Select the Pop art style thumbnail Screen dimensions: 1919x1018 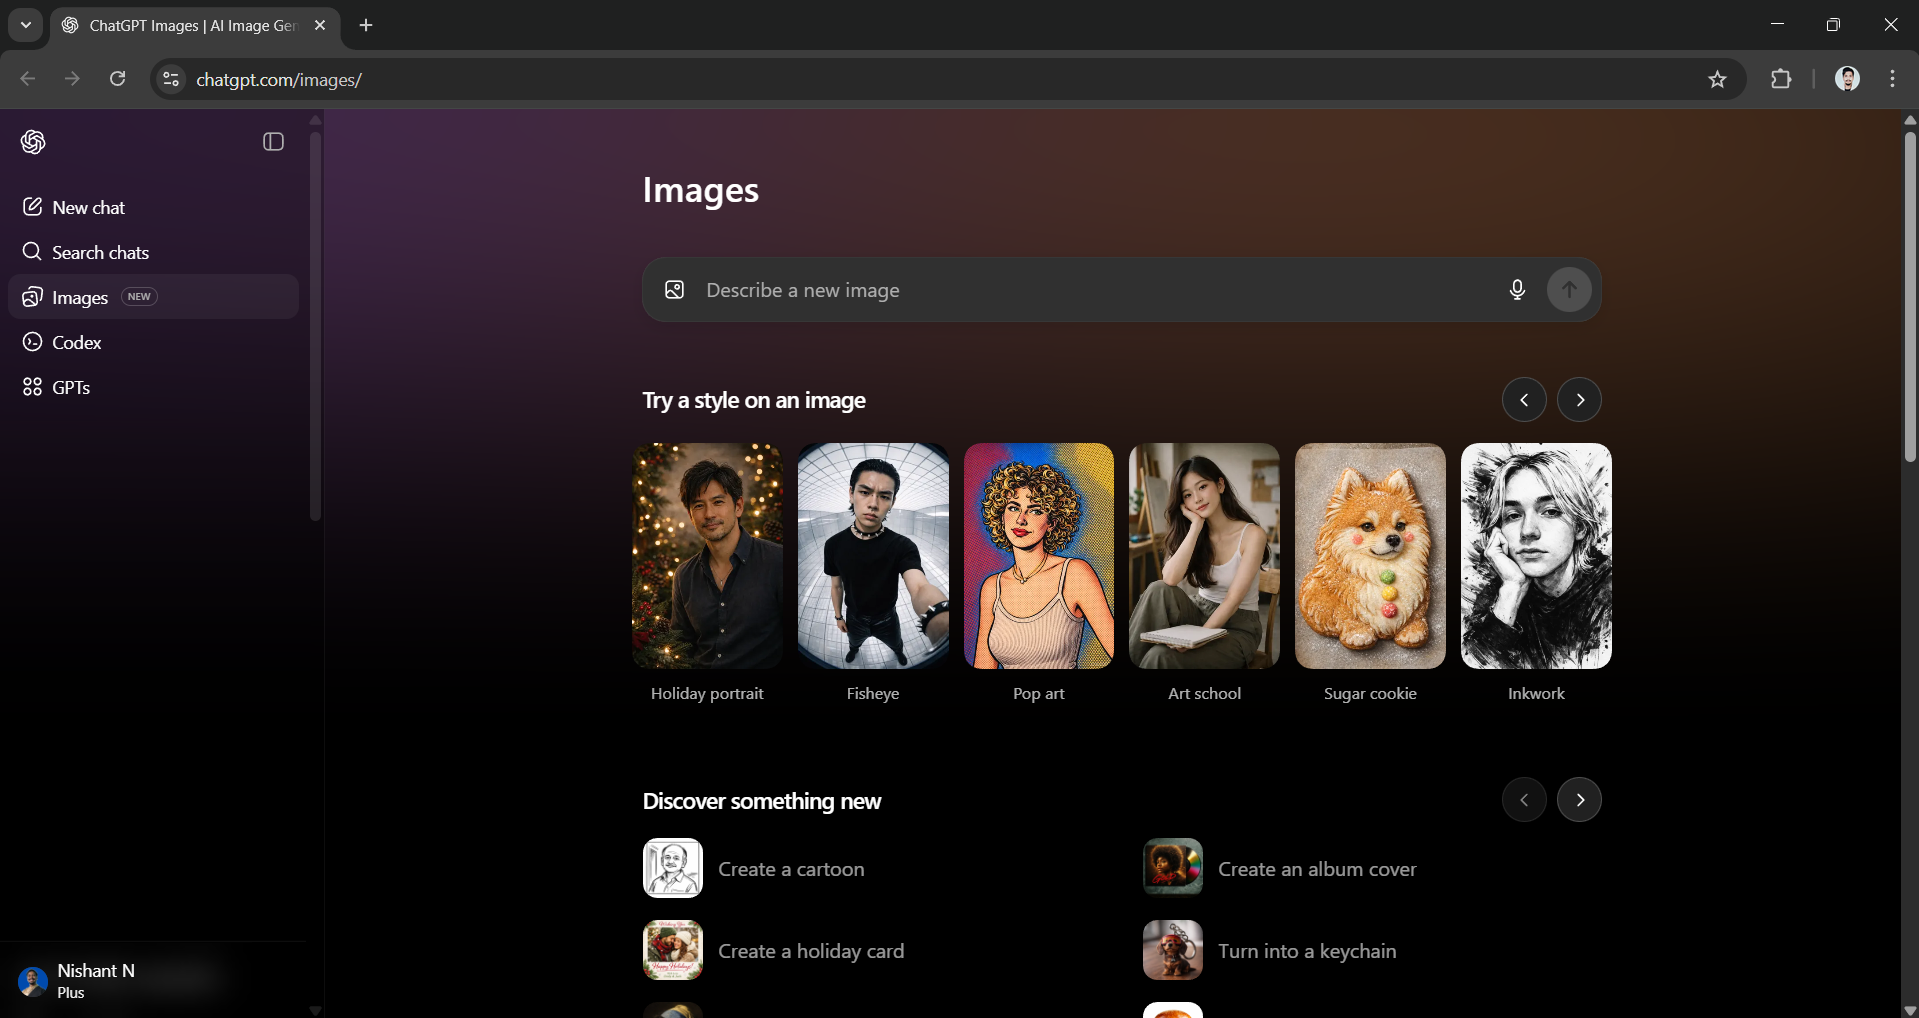pyautogui.click(x=1038, y=556)
